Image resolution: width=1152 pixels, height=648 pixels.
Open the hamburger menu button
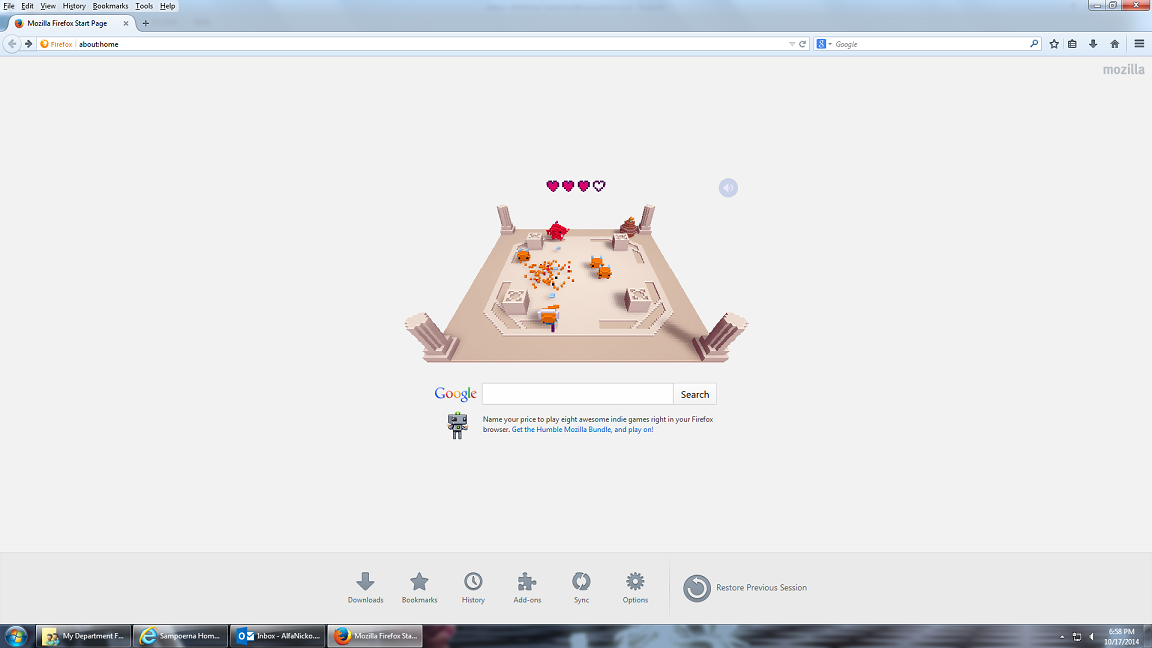(x=1140, y=44)
